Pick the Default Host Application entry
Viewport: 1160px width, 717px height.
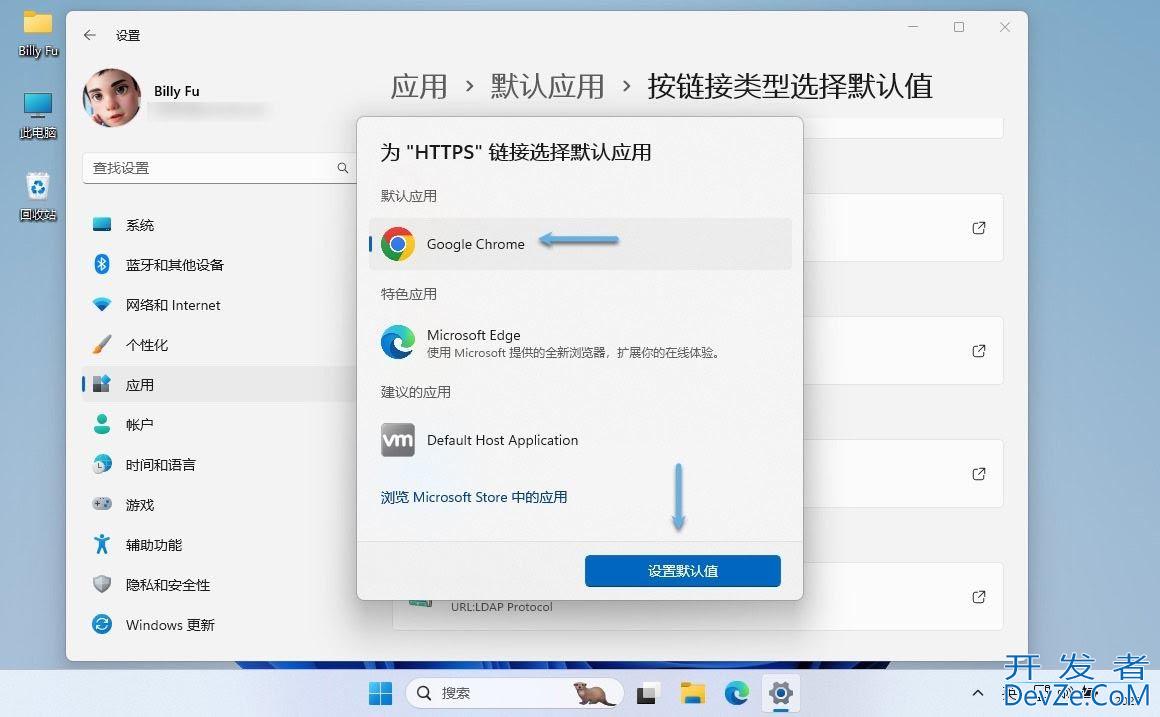click(580, 440)
